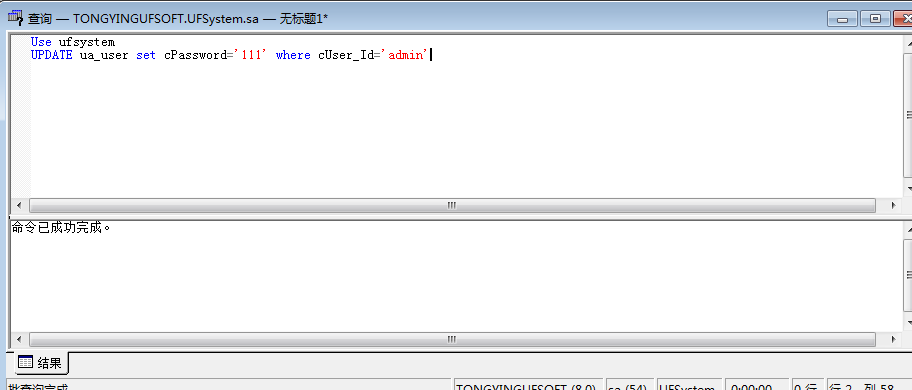Click the editor vertical scrollbar down arrow
Screen dimensions: 912x390
(909, 189)
